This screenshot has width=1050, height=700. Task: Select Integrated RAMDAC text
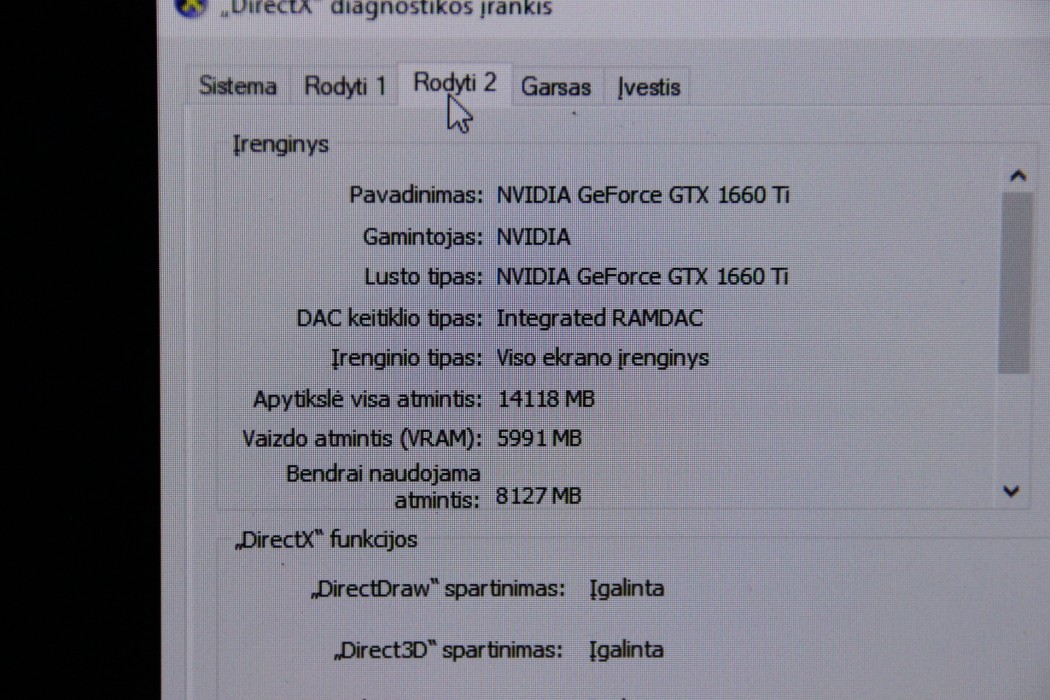point(599,318)
